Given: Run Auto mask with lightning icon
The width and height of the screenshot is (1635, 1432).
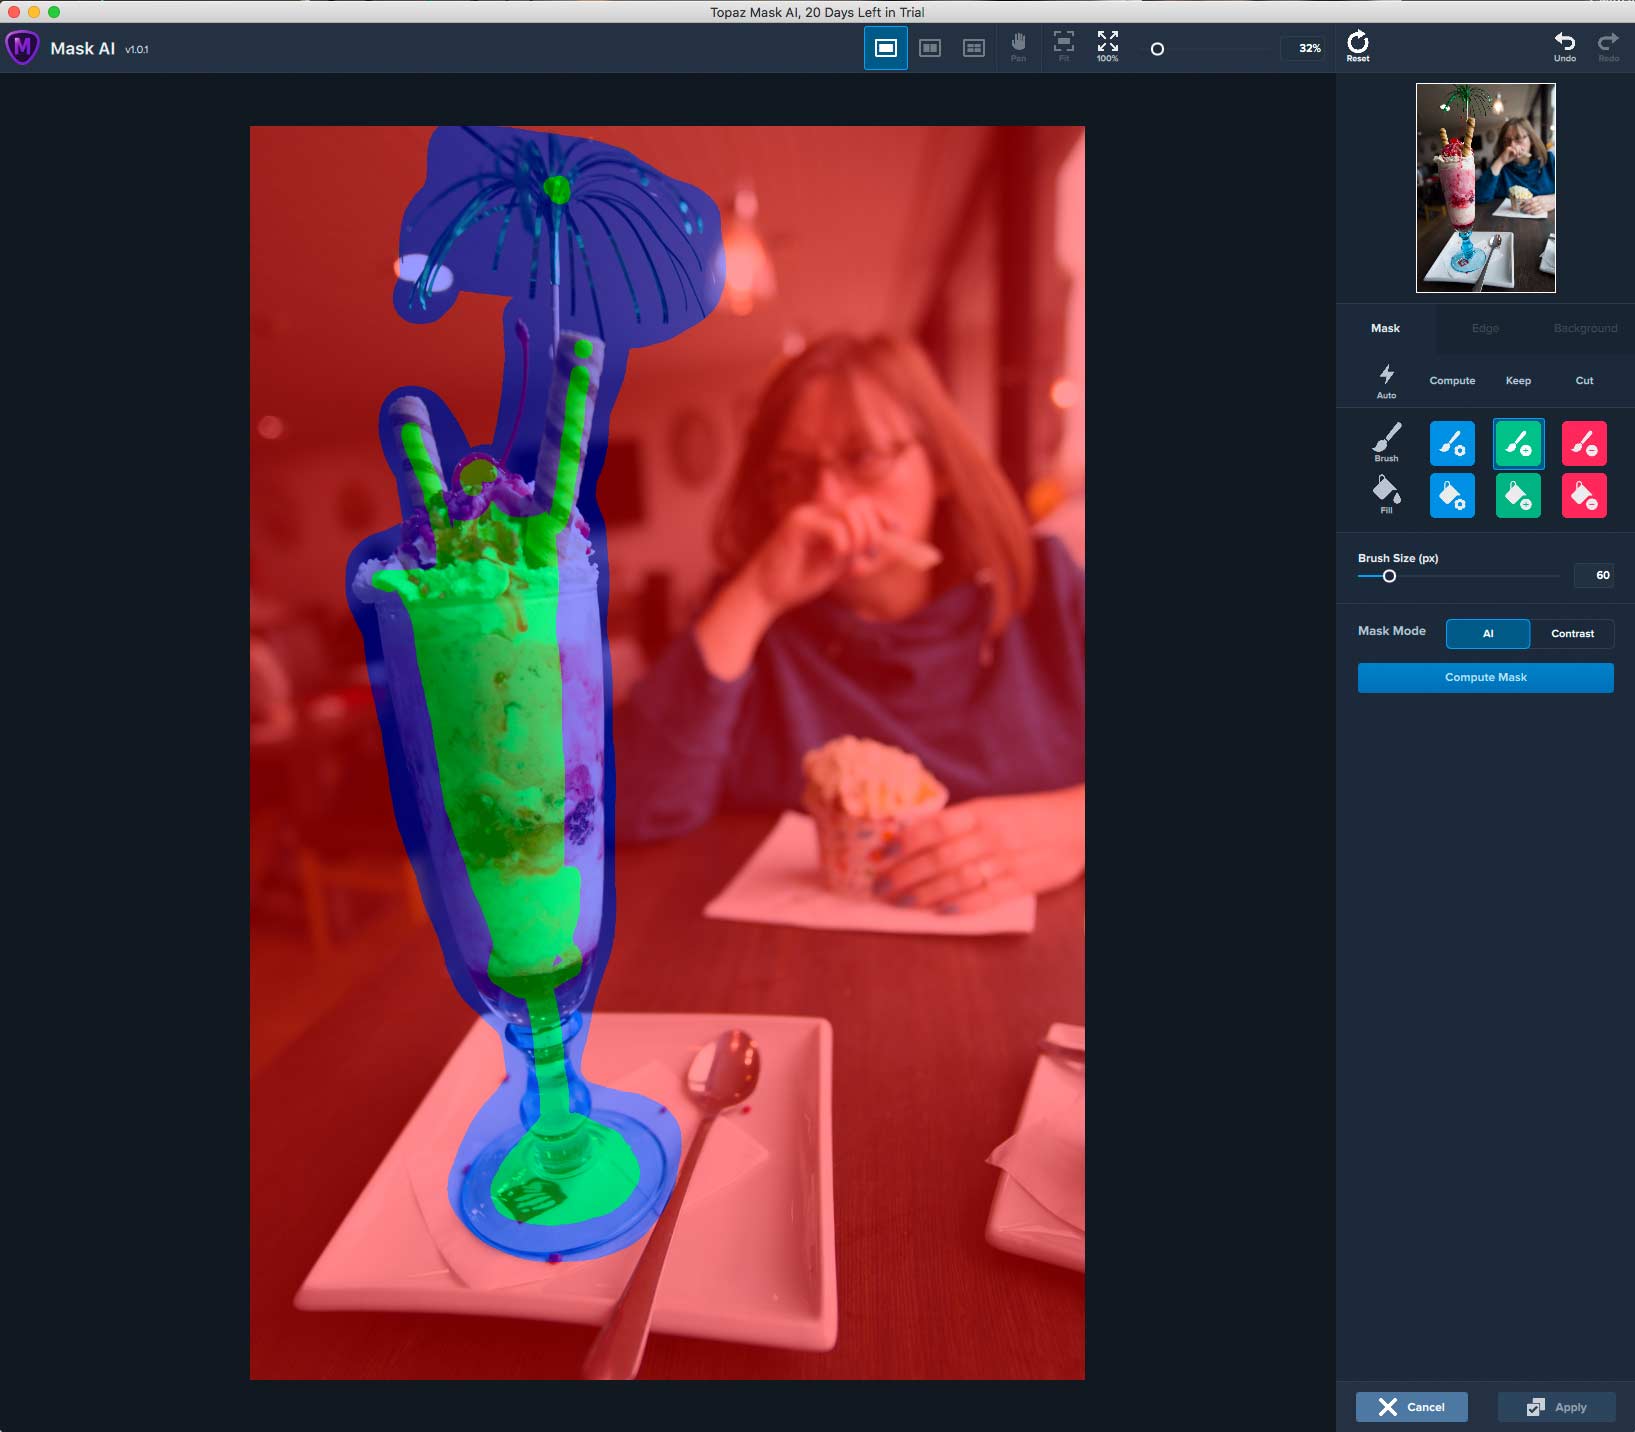Looking at the screenshot, I should tap(1386, 380).
